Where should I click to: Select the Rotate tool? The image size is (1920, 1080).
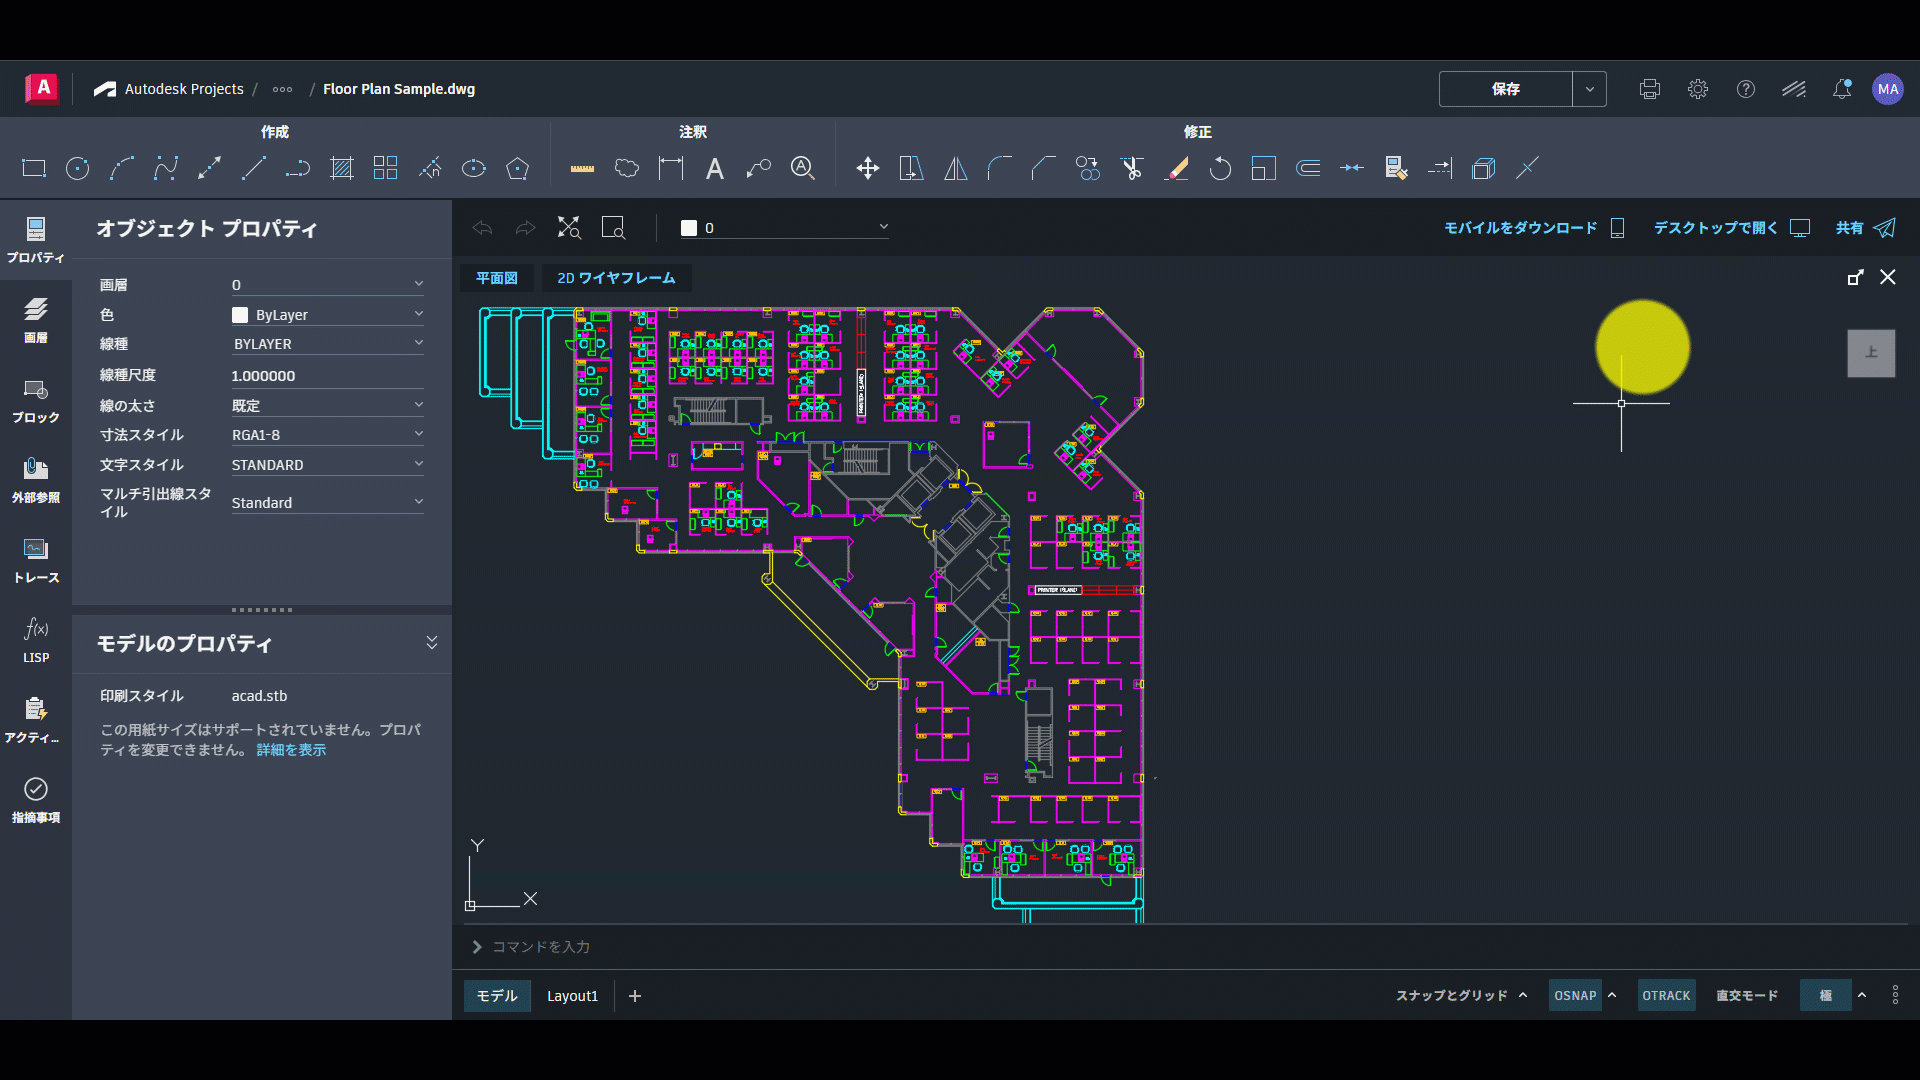pyautogui.click(x=1220, y=168)
